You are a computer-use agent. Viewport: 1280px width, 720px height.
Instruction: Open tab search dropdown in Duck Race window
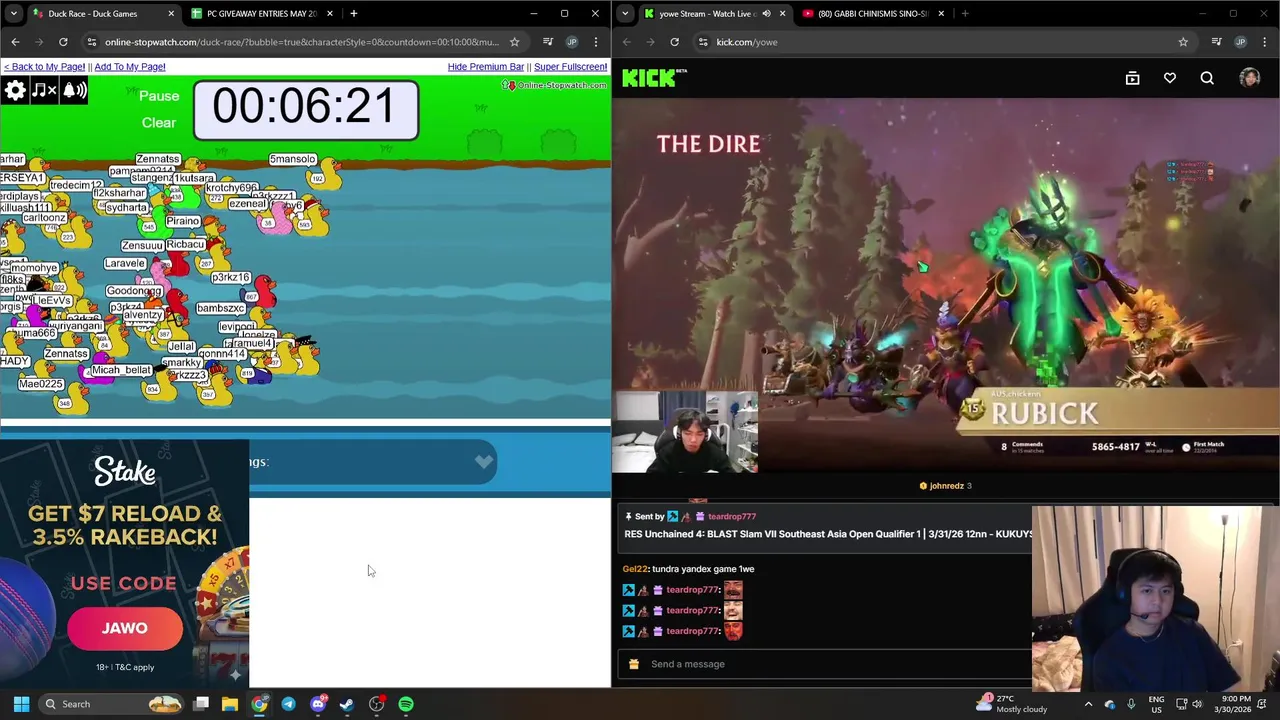(13, 14)
